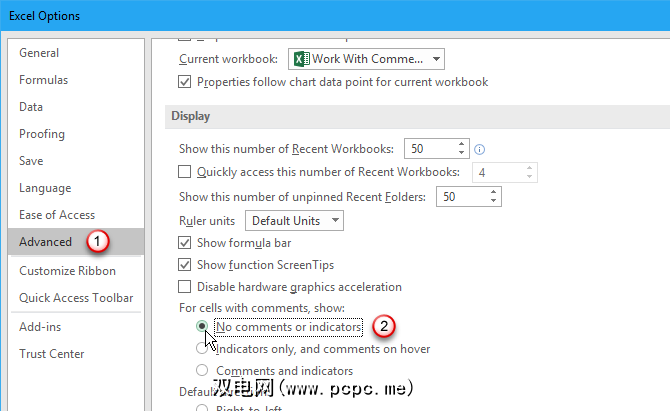Decrease unpinned Recent Folders spinner value
Screen dimensions: 670x411
[493, 201]
